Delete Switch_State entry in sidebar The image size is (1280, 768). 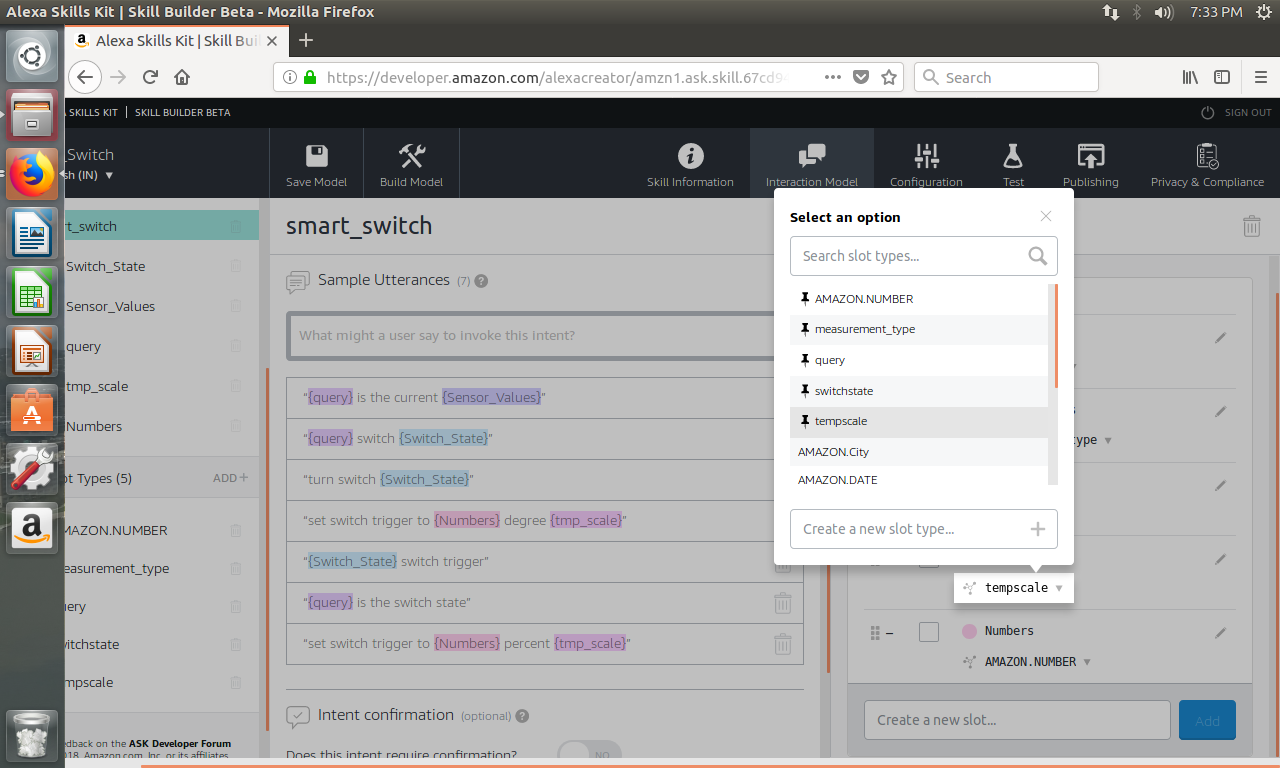[236, 266]
